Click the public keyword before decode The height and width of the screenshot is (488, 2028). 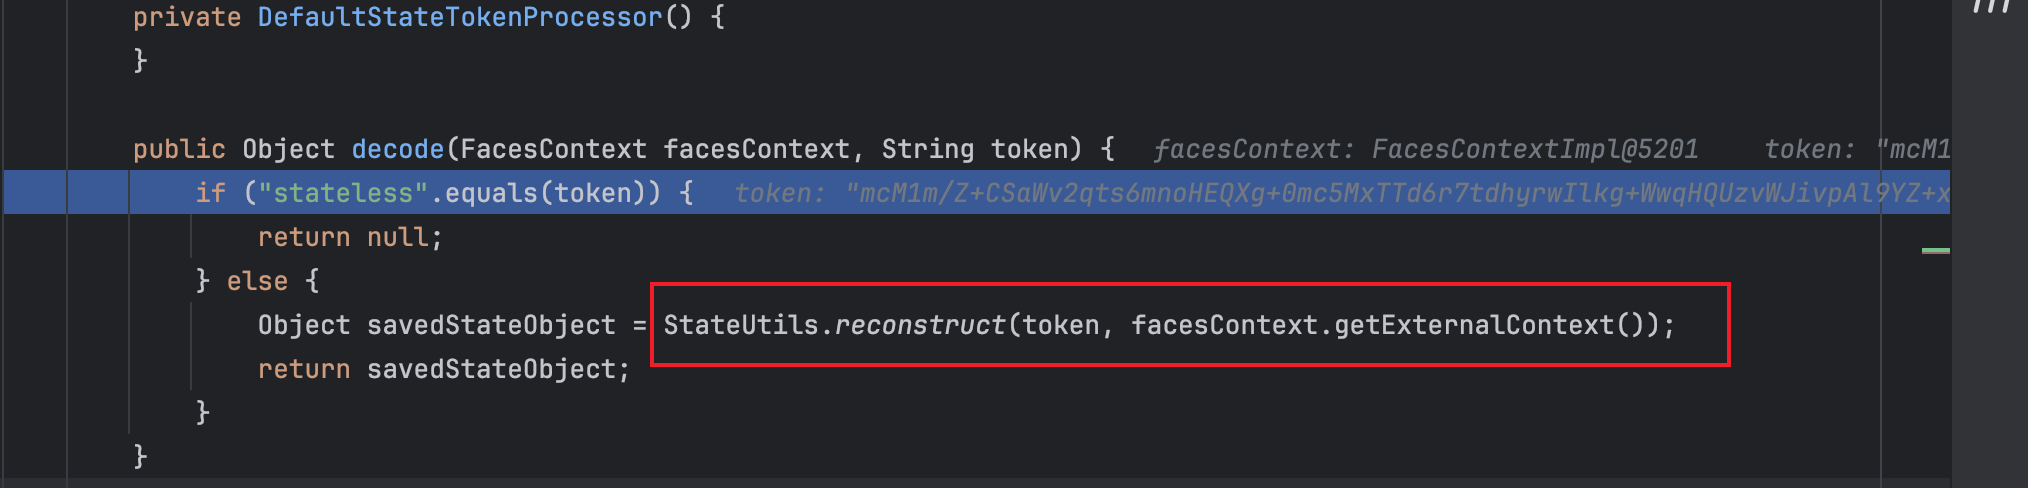coord(179,149)
